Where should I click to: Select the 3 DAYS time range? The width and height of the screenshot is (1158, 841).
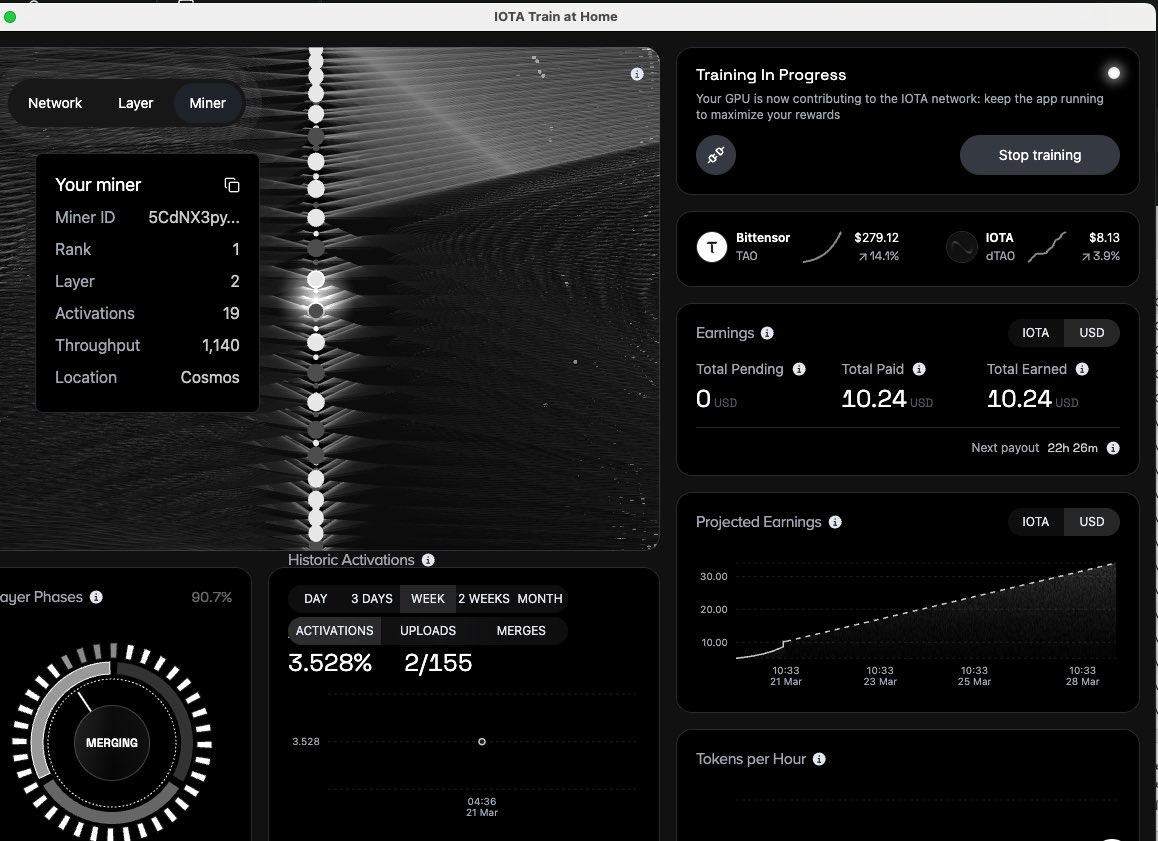coord(371,599)
